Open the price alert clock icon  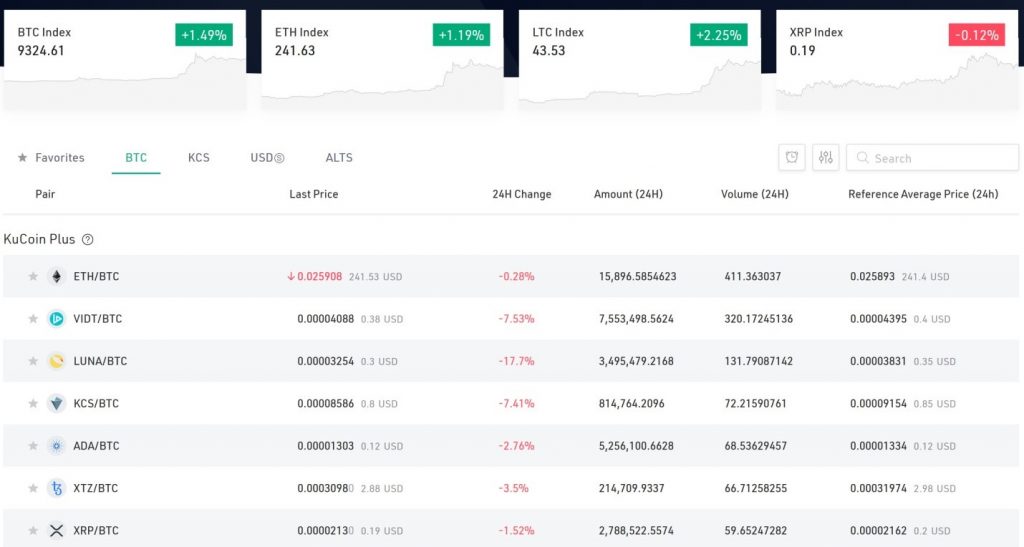[792, 157]
